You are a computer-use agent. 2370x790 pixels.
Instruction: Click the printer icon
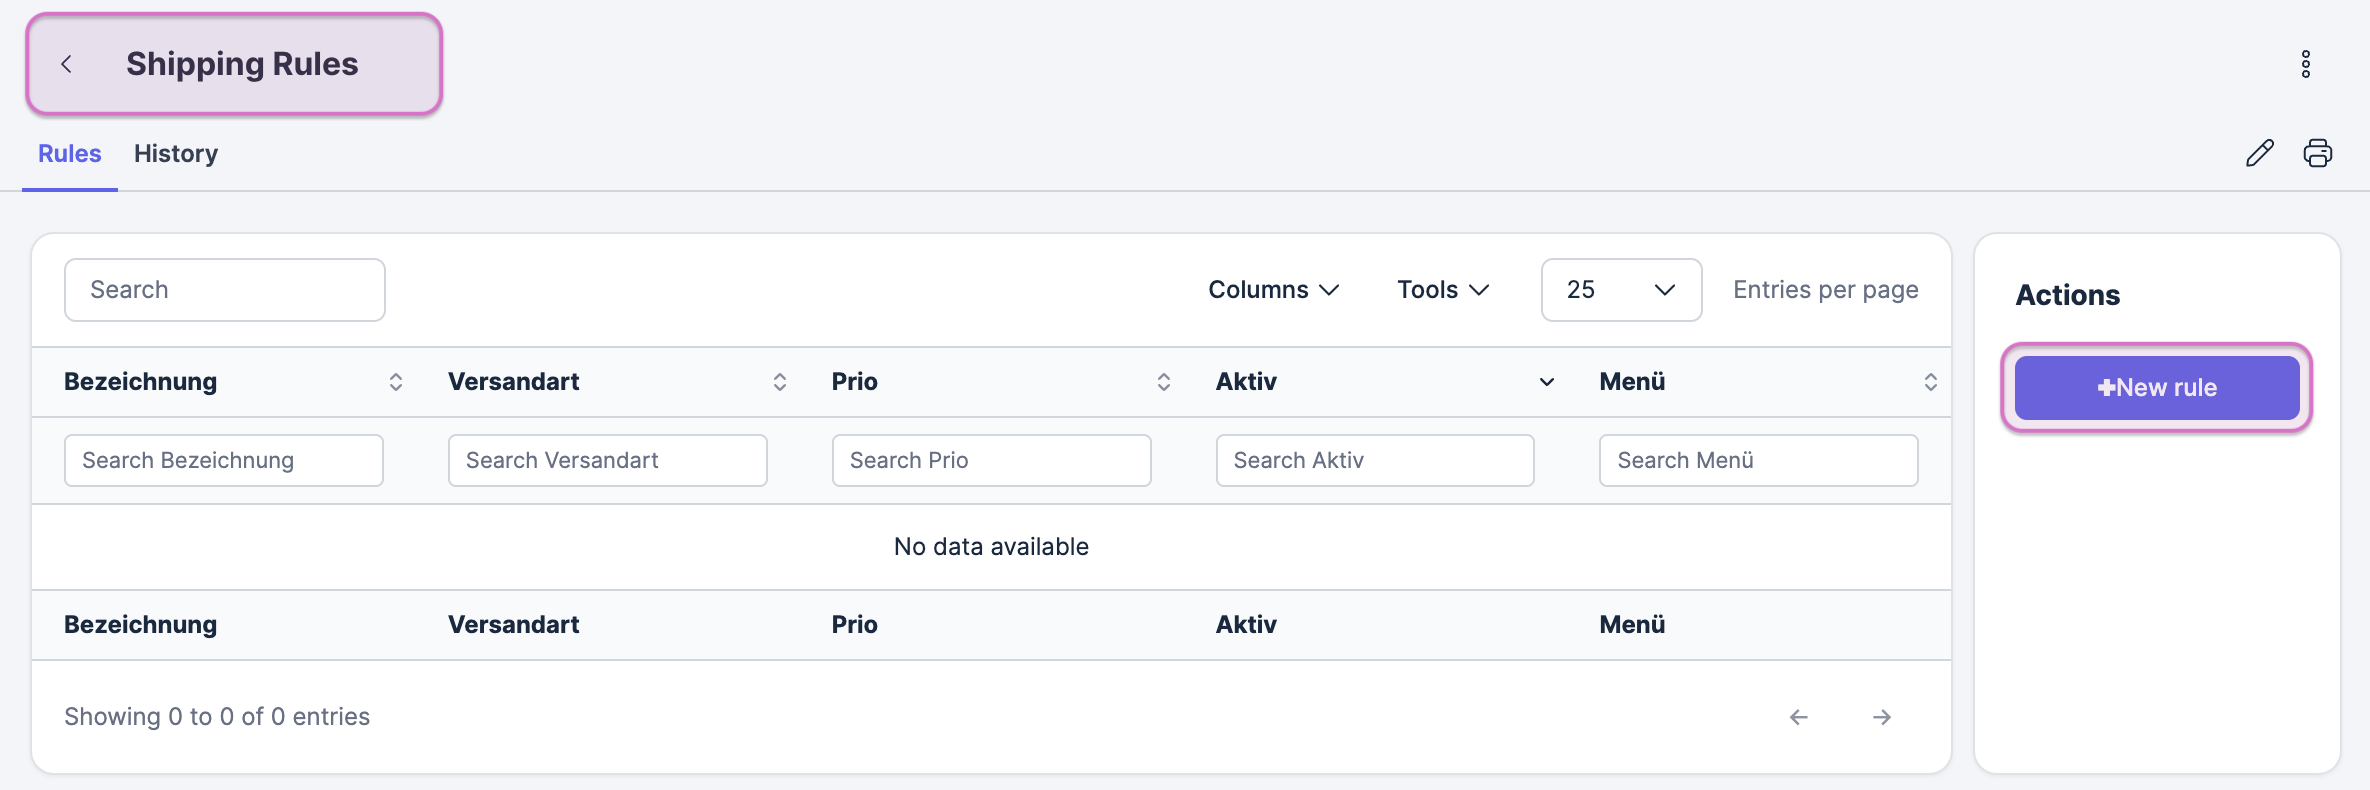[x=2317, y=153]
